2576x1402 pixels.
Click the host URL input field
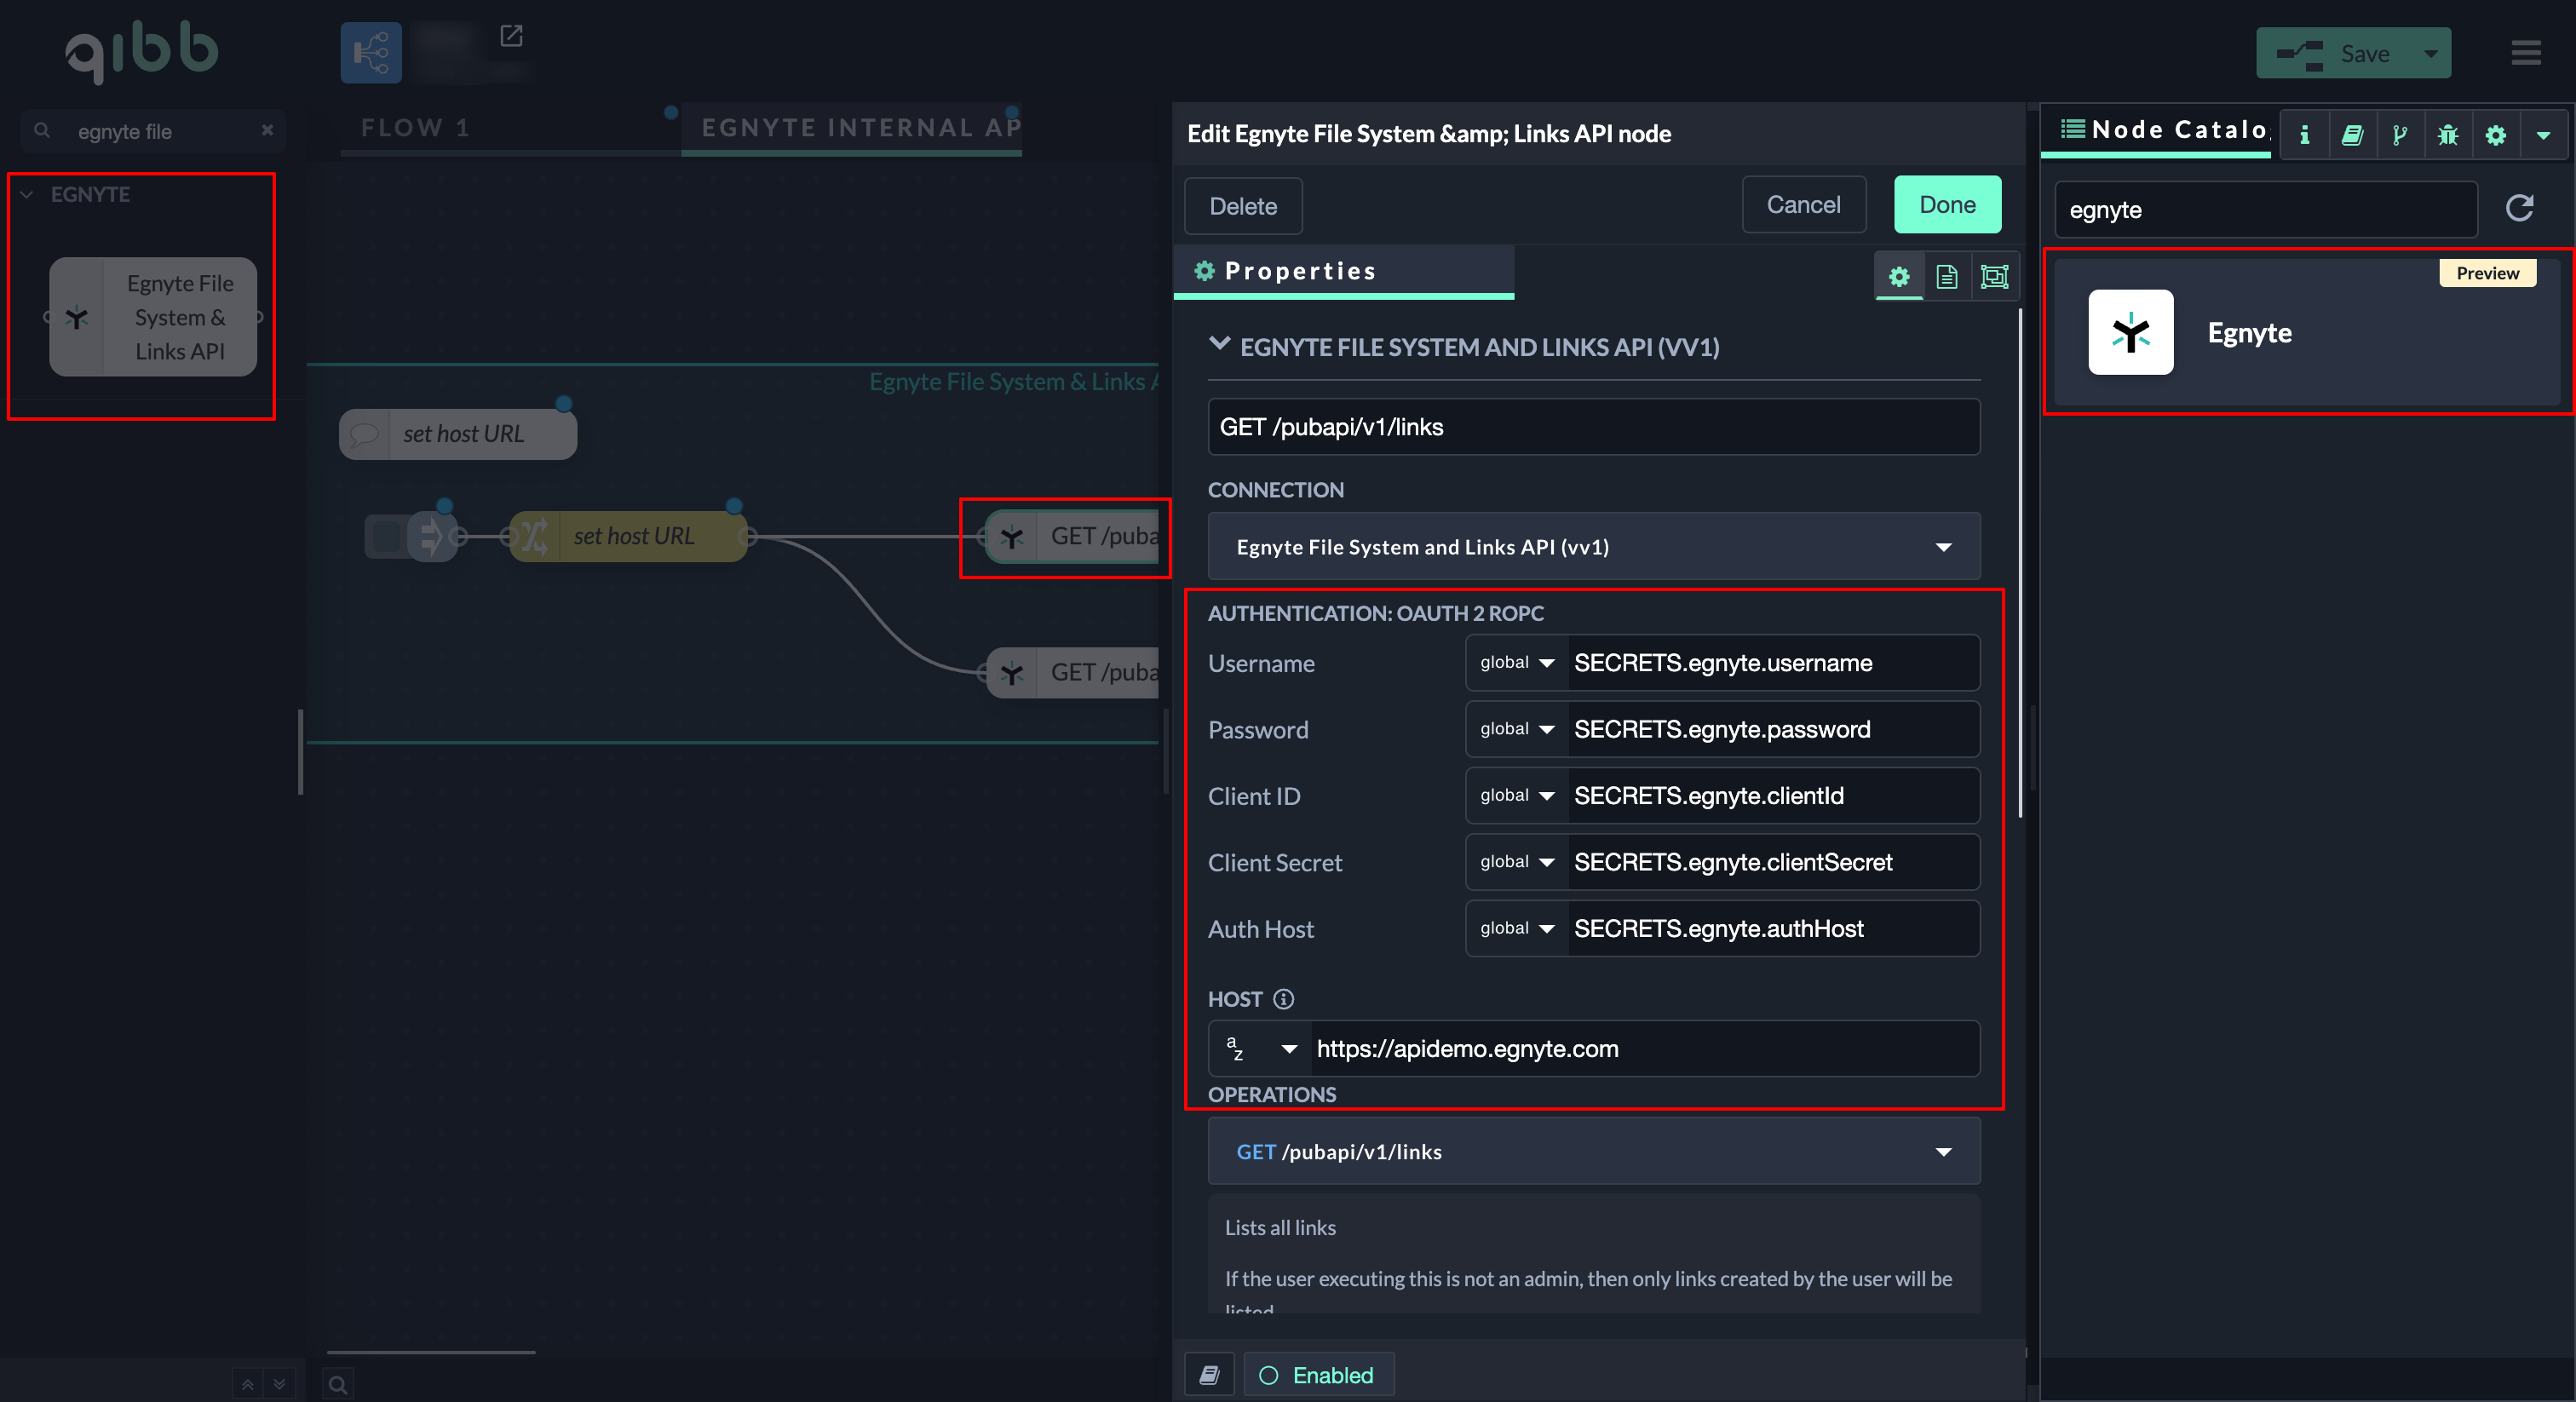pos(1640,1048)
